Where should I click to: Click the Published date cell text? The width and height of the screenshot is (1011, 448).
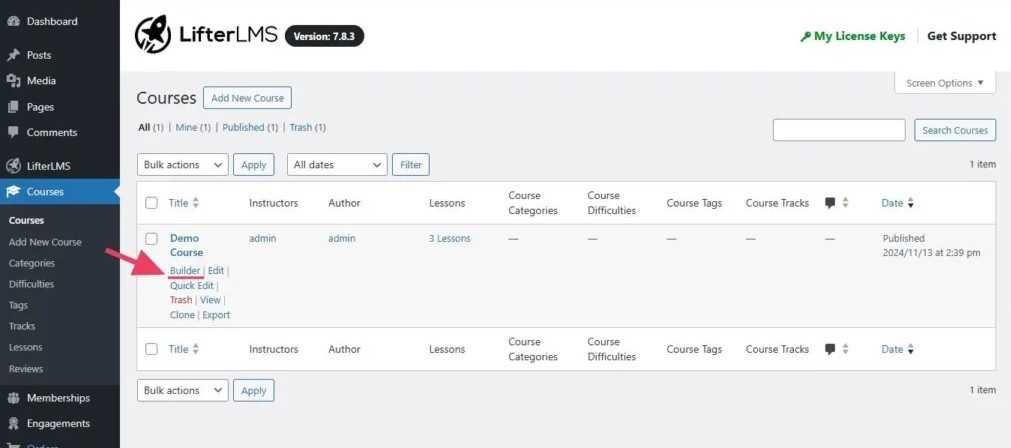(931, 246)
